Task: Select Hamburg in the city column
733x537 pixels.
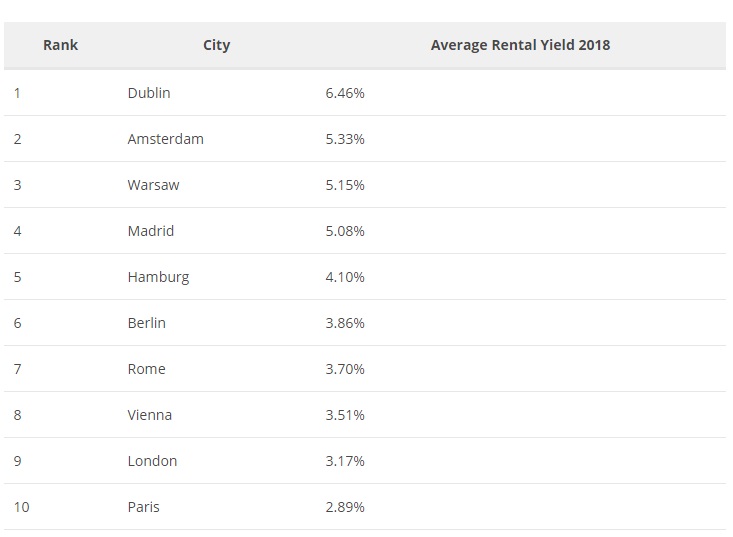Action: [x=158, y=277]
